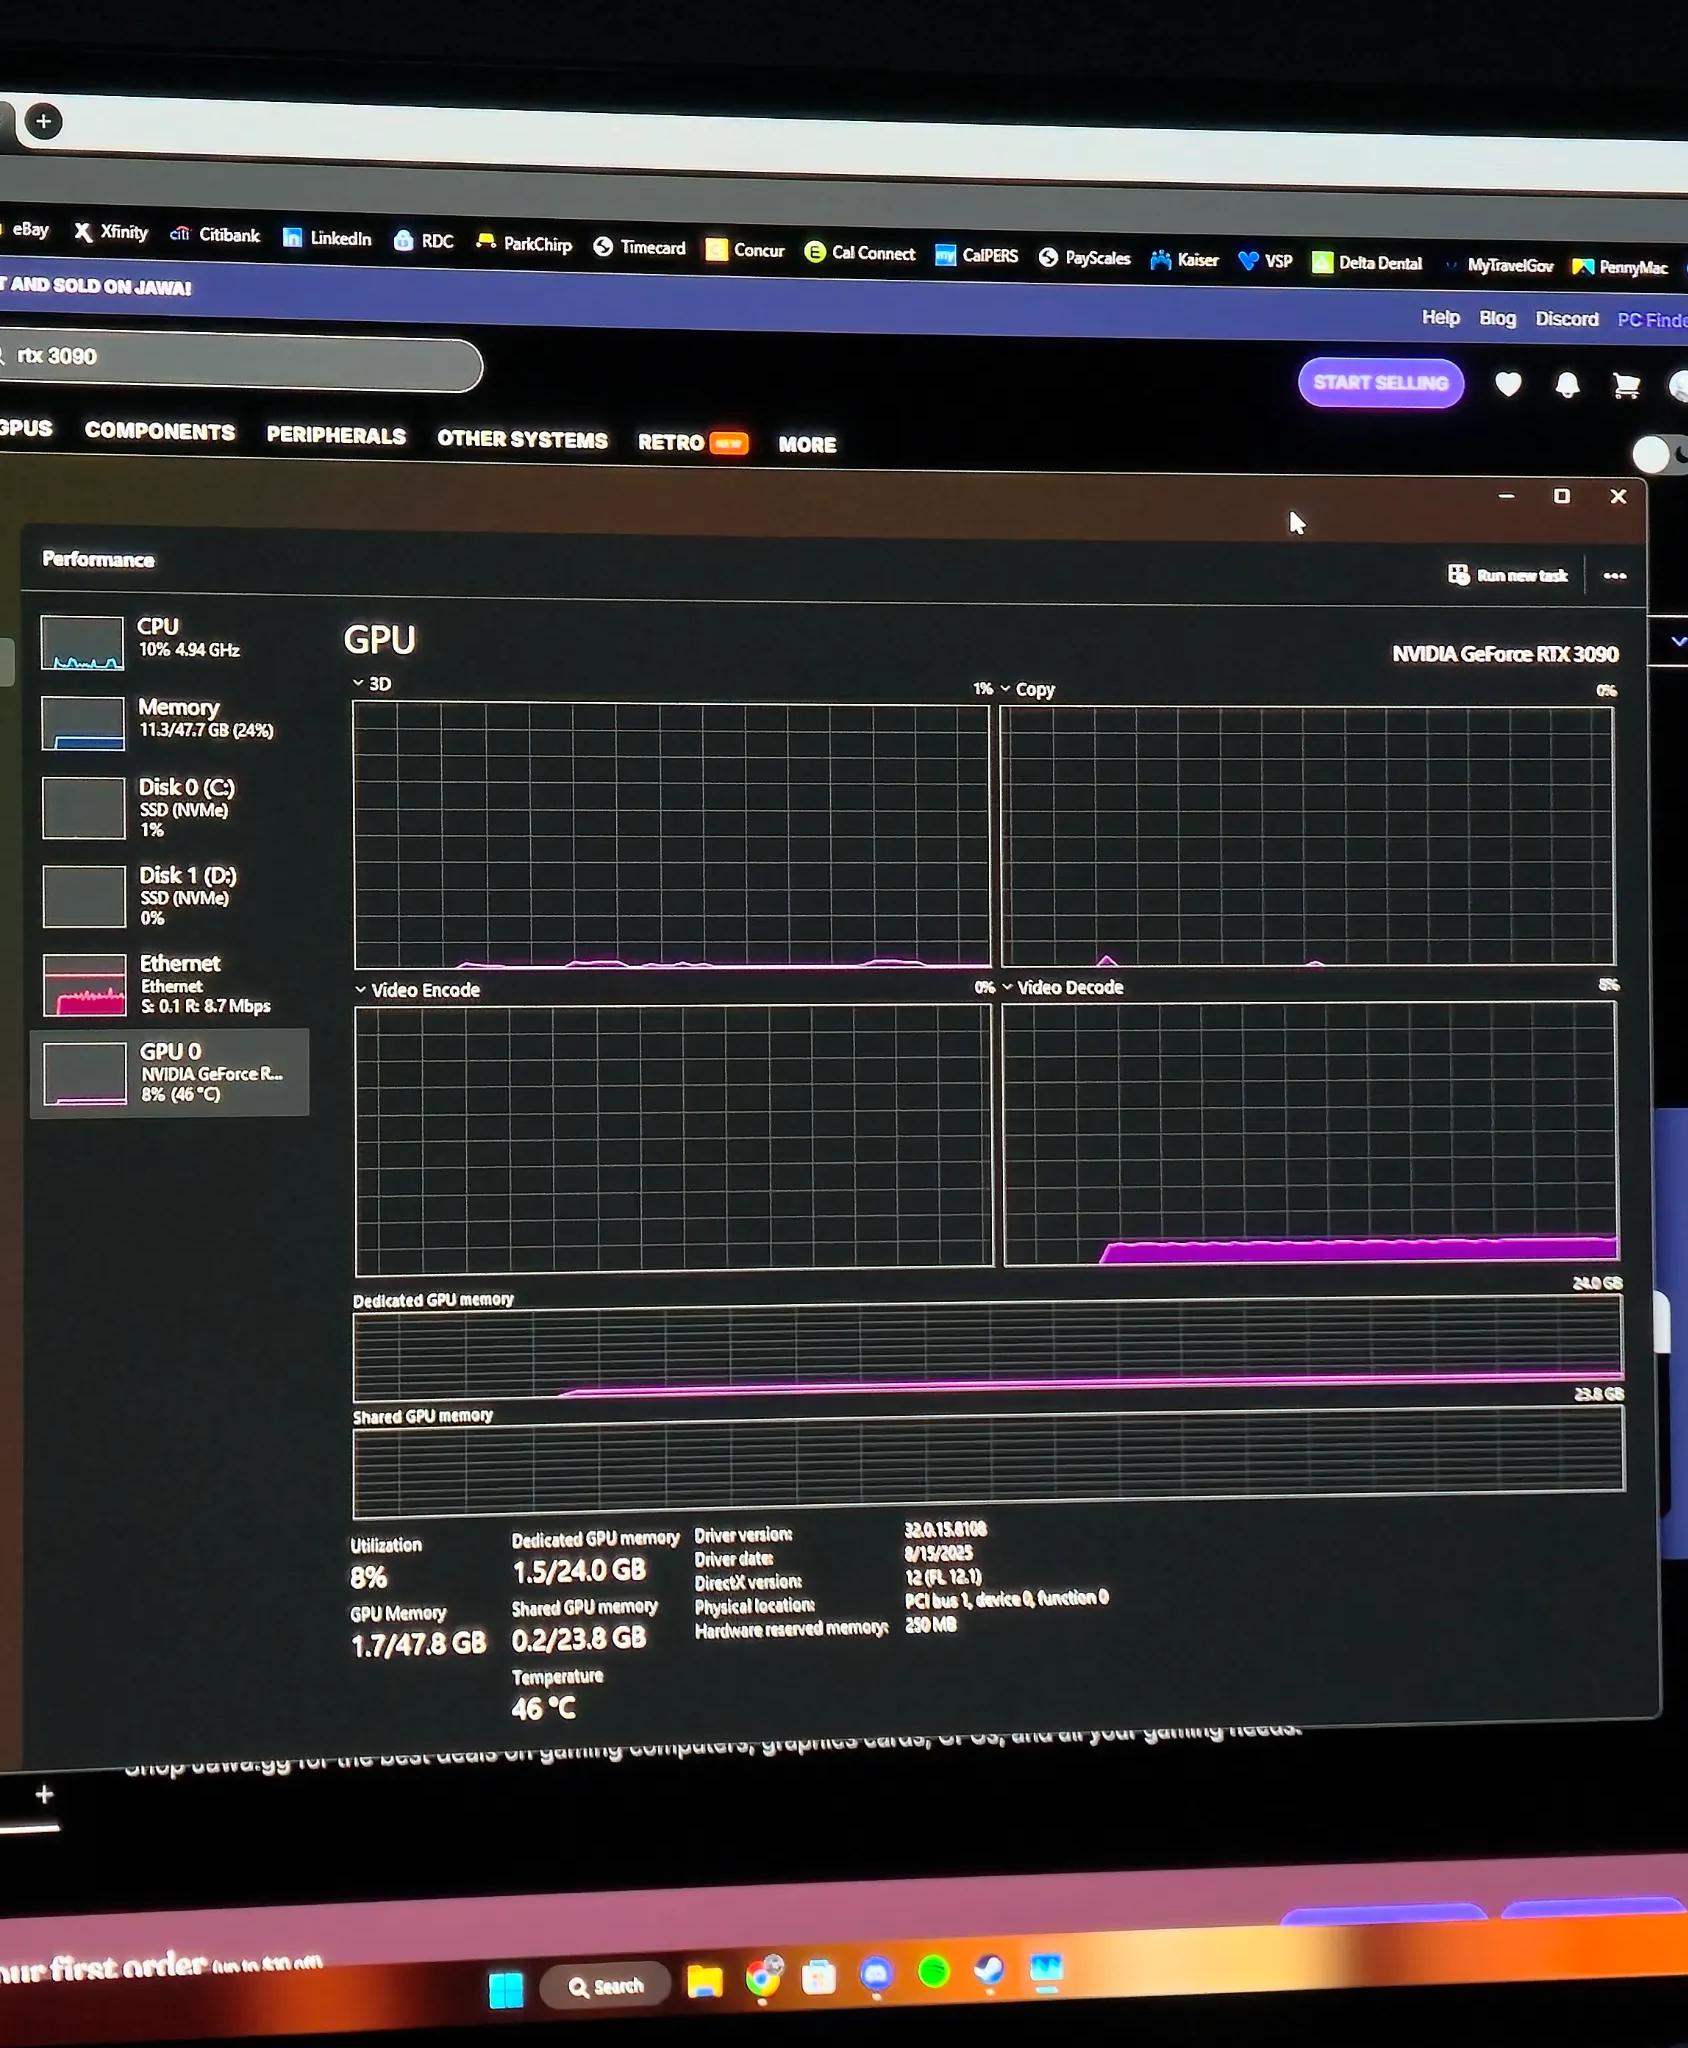This screenshot has width=1688, height=2048.
Task: Open the RETRO category menu
Action: (x=693, y=442)
